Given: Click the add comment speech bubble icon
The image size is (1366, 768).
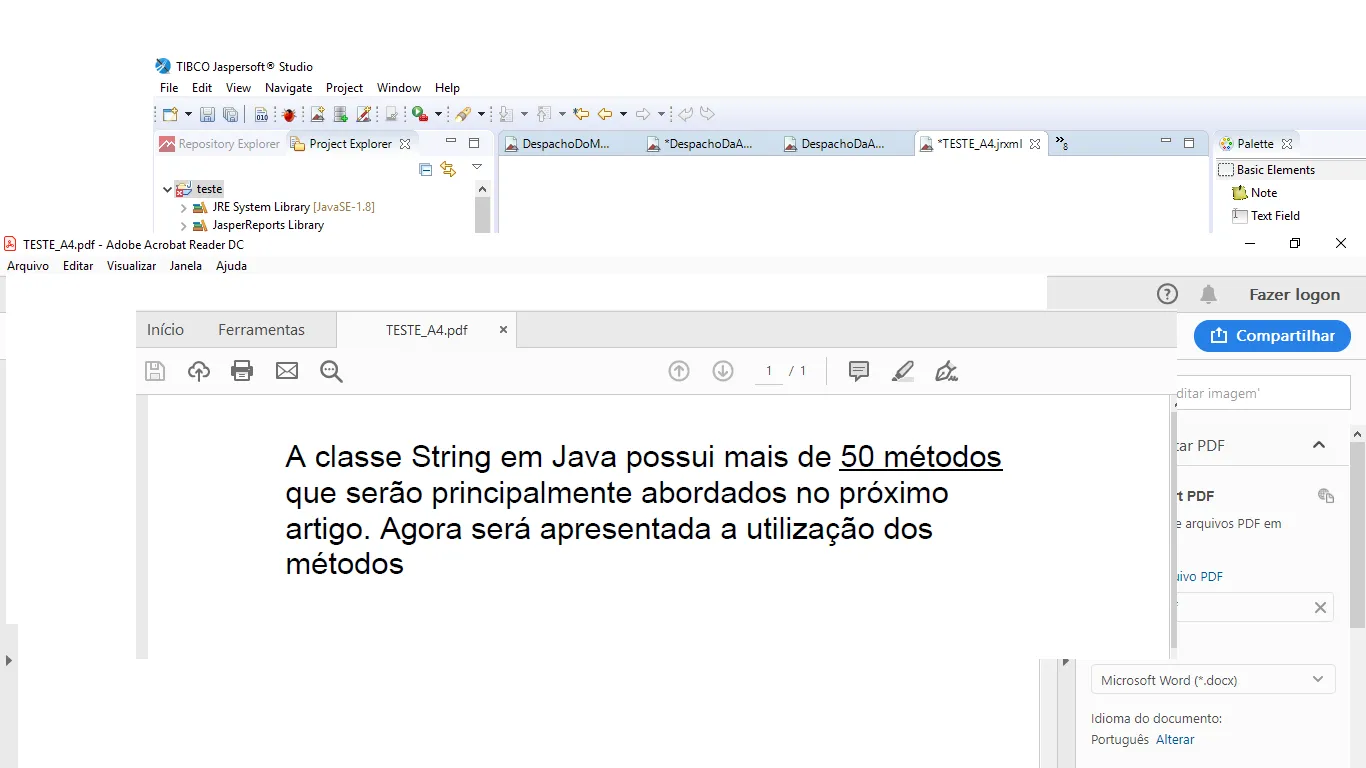Looking at the screenshot, I should click(858, 371).
